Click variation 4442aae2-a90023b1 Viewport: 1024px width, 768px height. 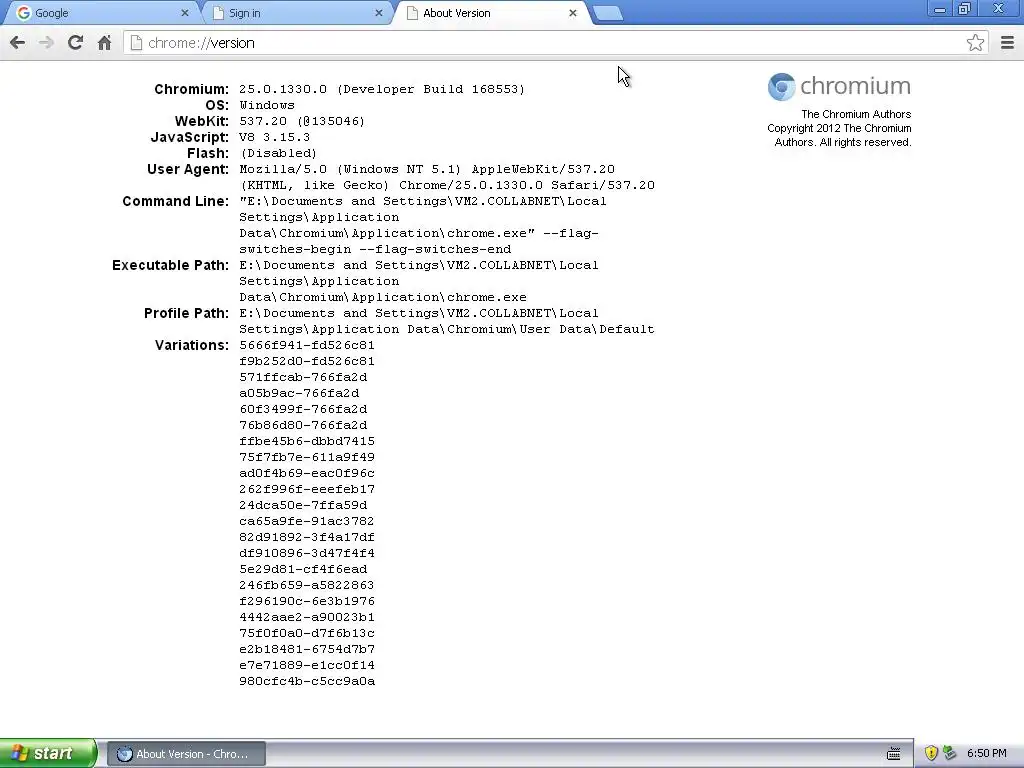pos(307,617)
